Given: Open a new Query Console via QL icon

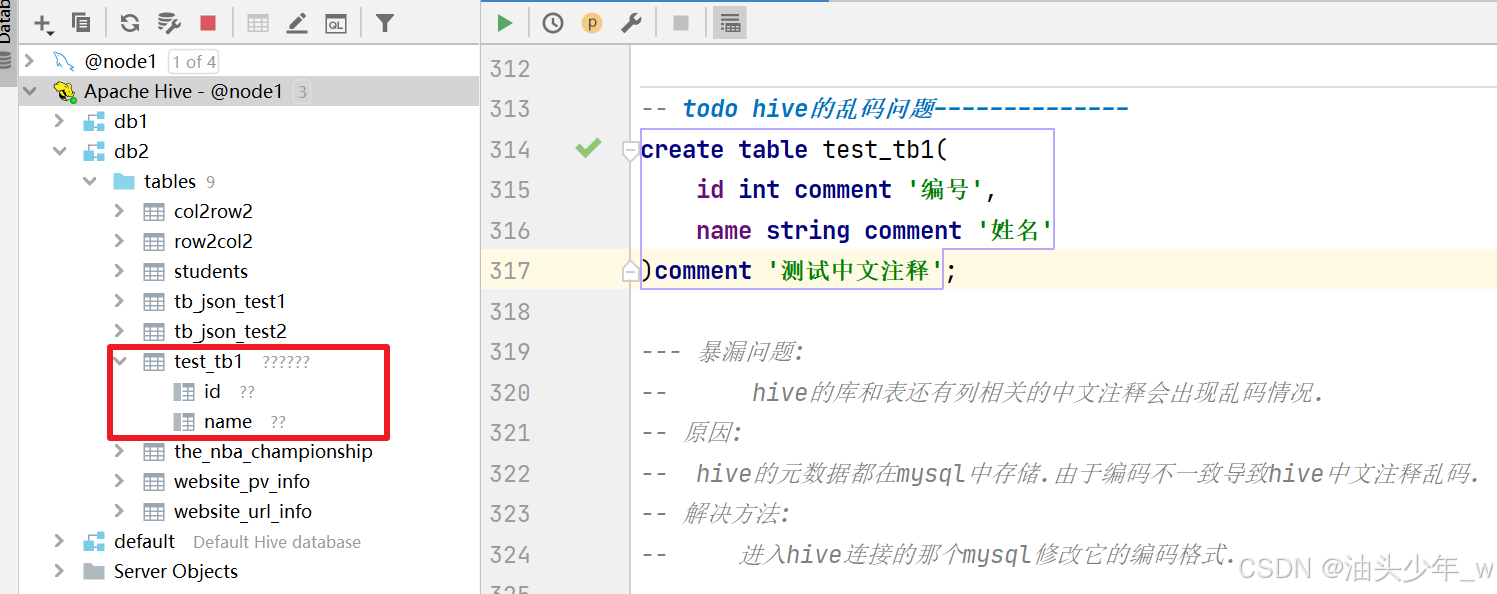Looking at the screenshot, I should coord(335,22).
